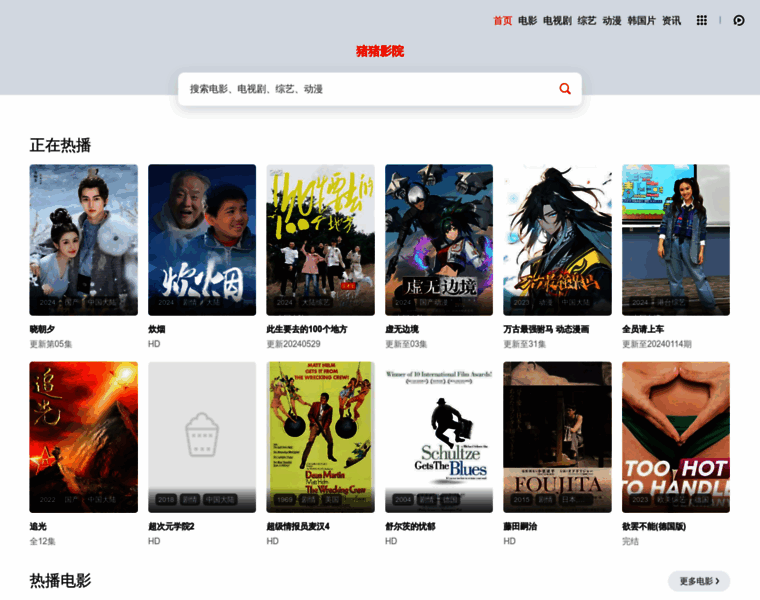Click title link 藤田嗣治
The width and height of the screenshot is (760, 600).
520,526
